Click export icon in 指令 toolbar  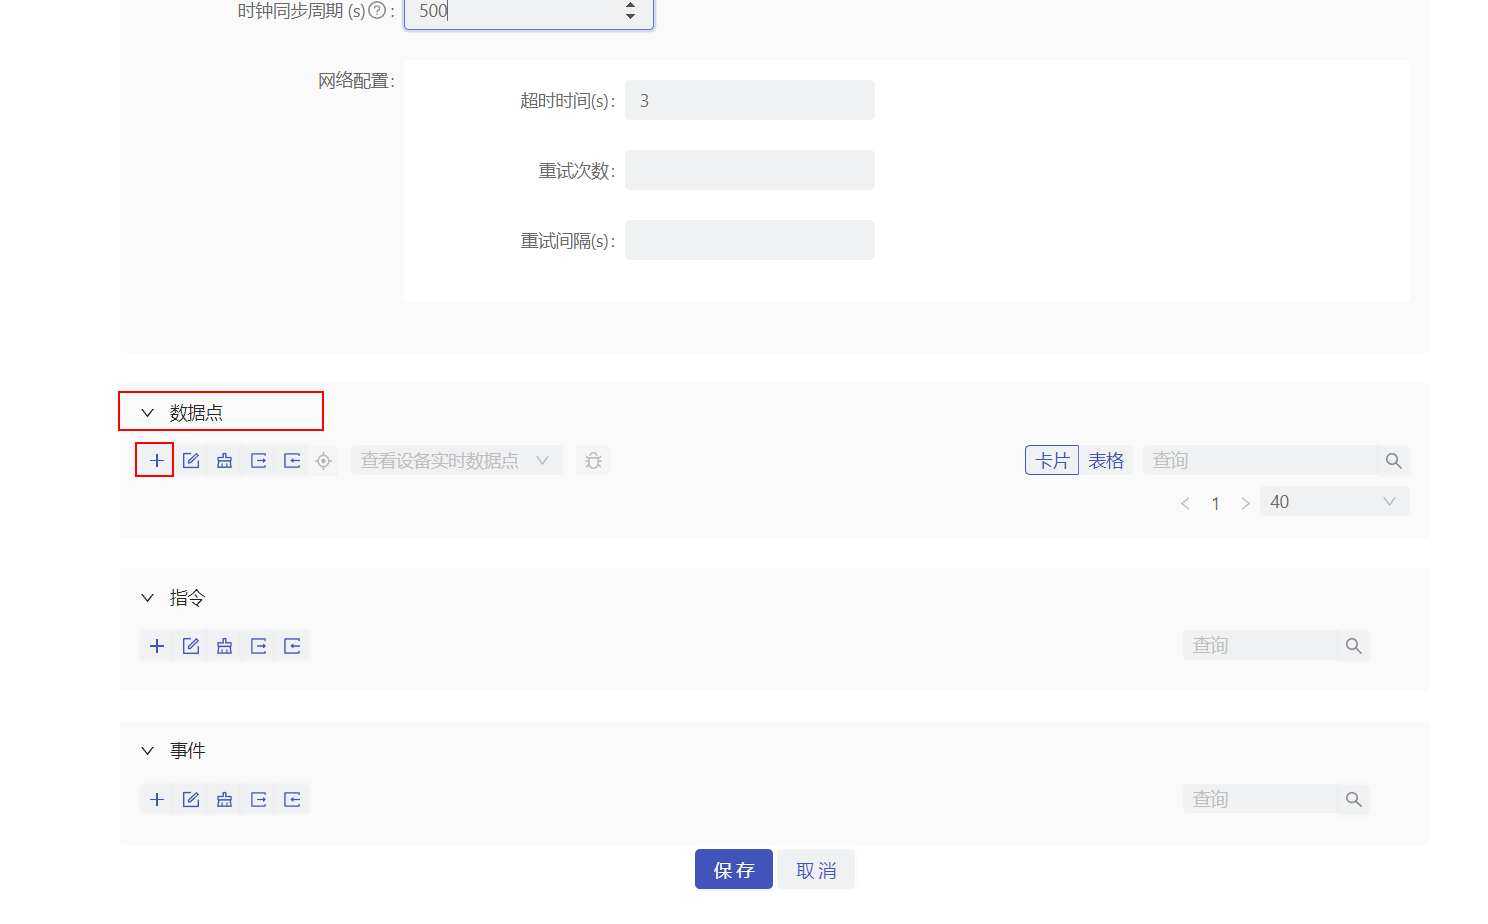[x=258, y=645]
